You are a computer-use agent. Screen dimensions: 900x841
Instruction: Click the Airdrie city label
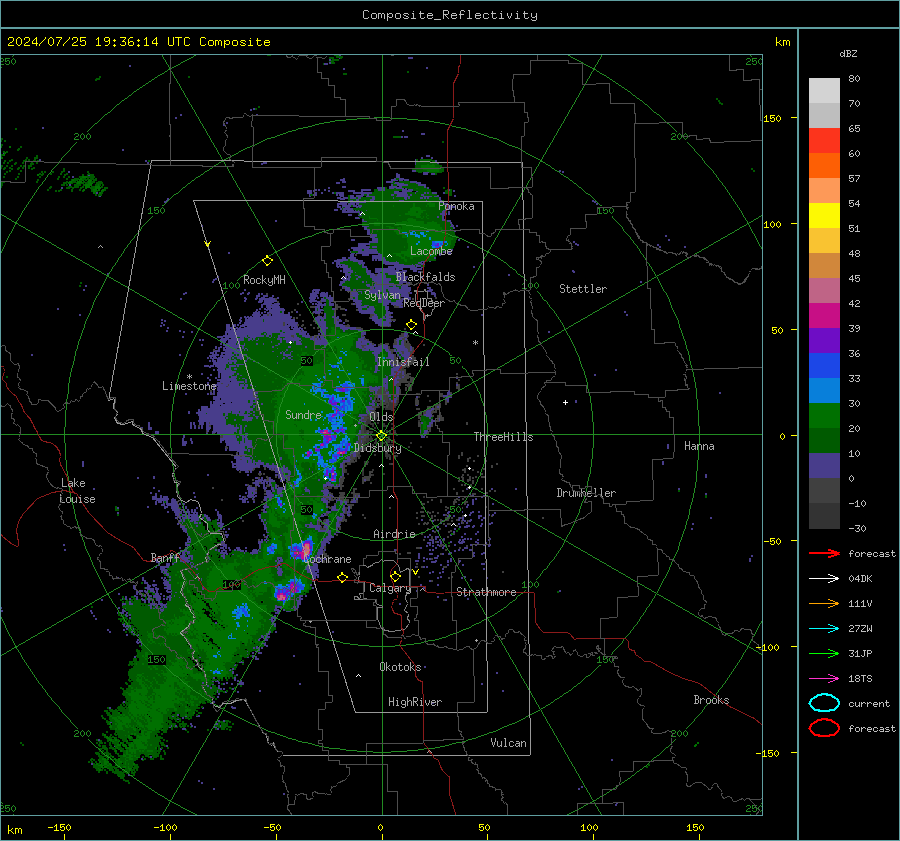pos(394,534)
